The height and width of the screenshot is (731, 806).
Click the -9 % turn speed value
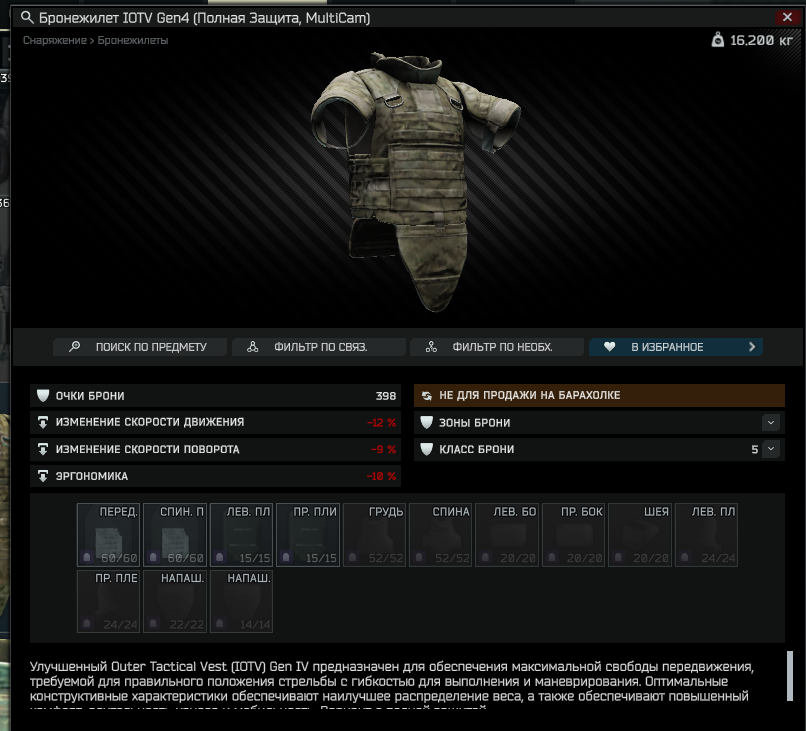(x=383, y=449)
